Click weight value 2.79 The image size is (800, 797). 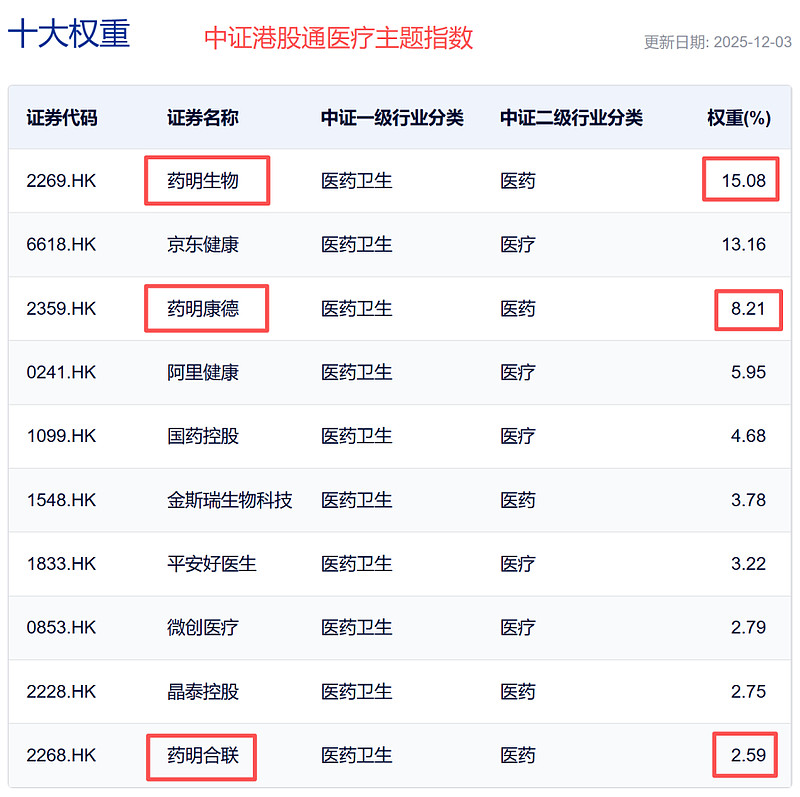click(x=748, y=627)
